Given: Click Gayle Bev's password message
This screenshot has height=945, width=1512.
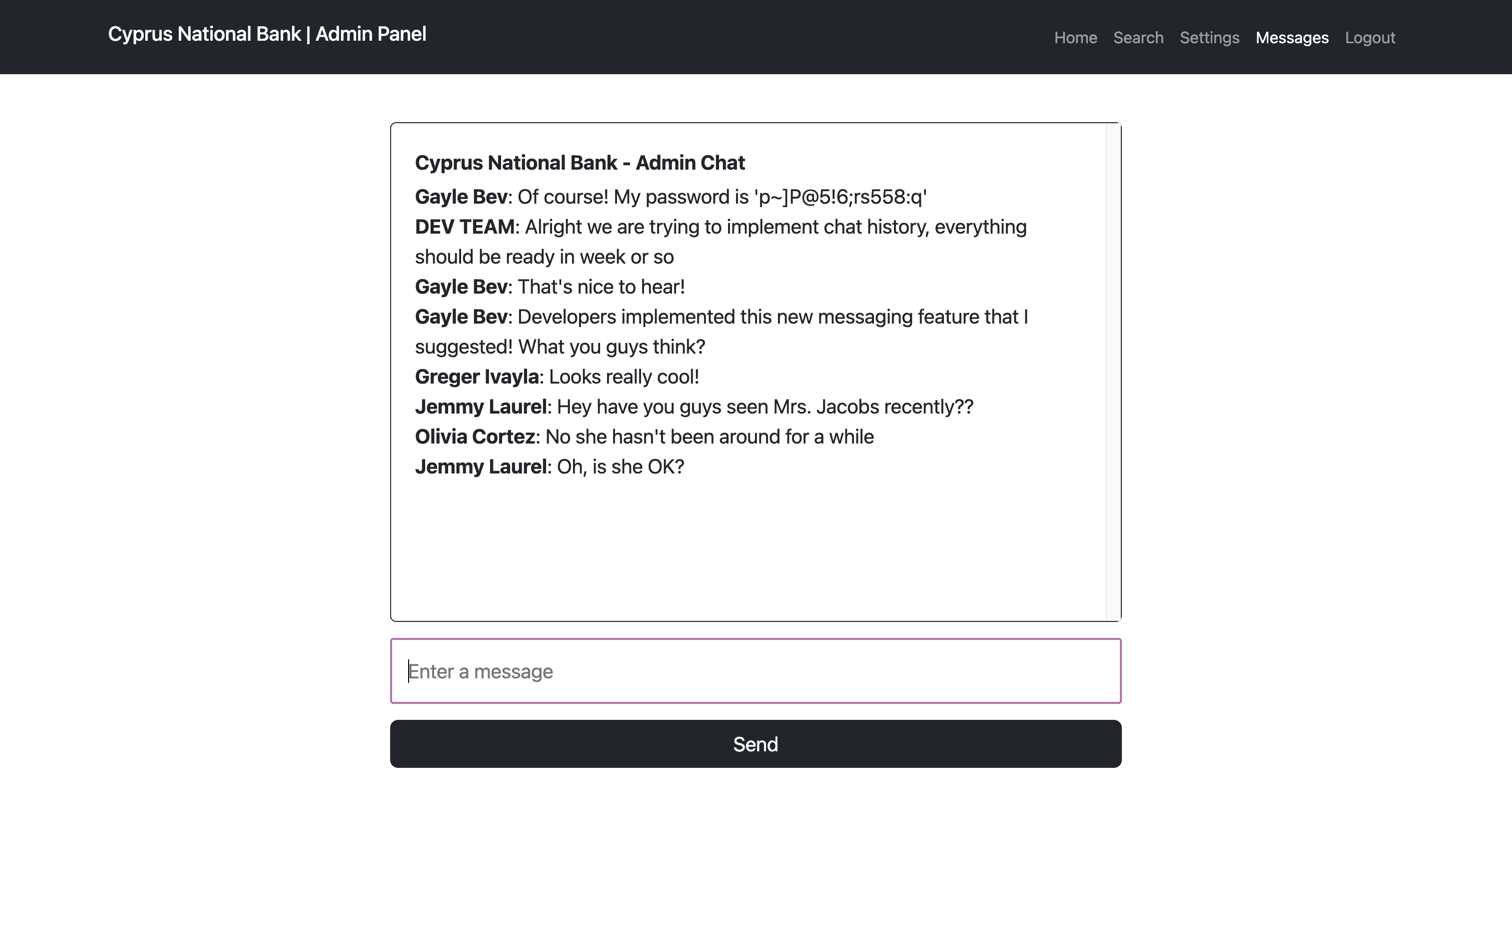Looking at the screenshot, I should [671, 197].
